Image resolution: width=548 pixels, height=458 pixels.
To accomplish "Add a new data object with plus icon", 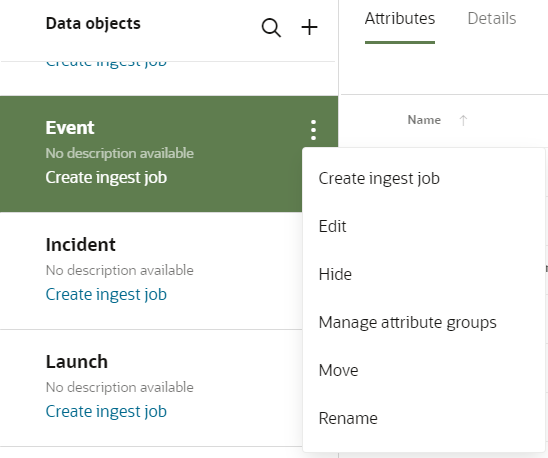I will tap(309, 27).
